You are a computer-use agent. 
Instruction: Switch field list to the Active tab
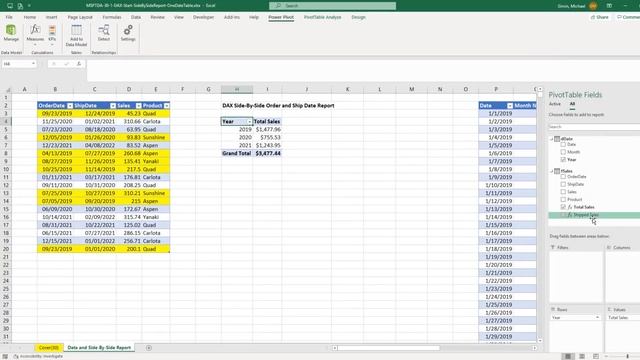click(x=555, y=104)
